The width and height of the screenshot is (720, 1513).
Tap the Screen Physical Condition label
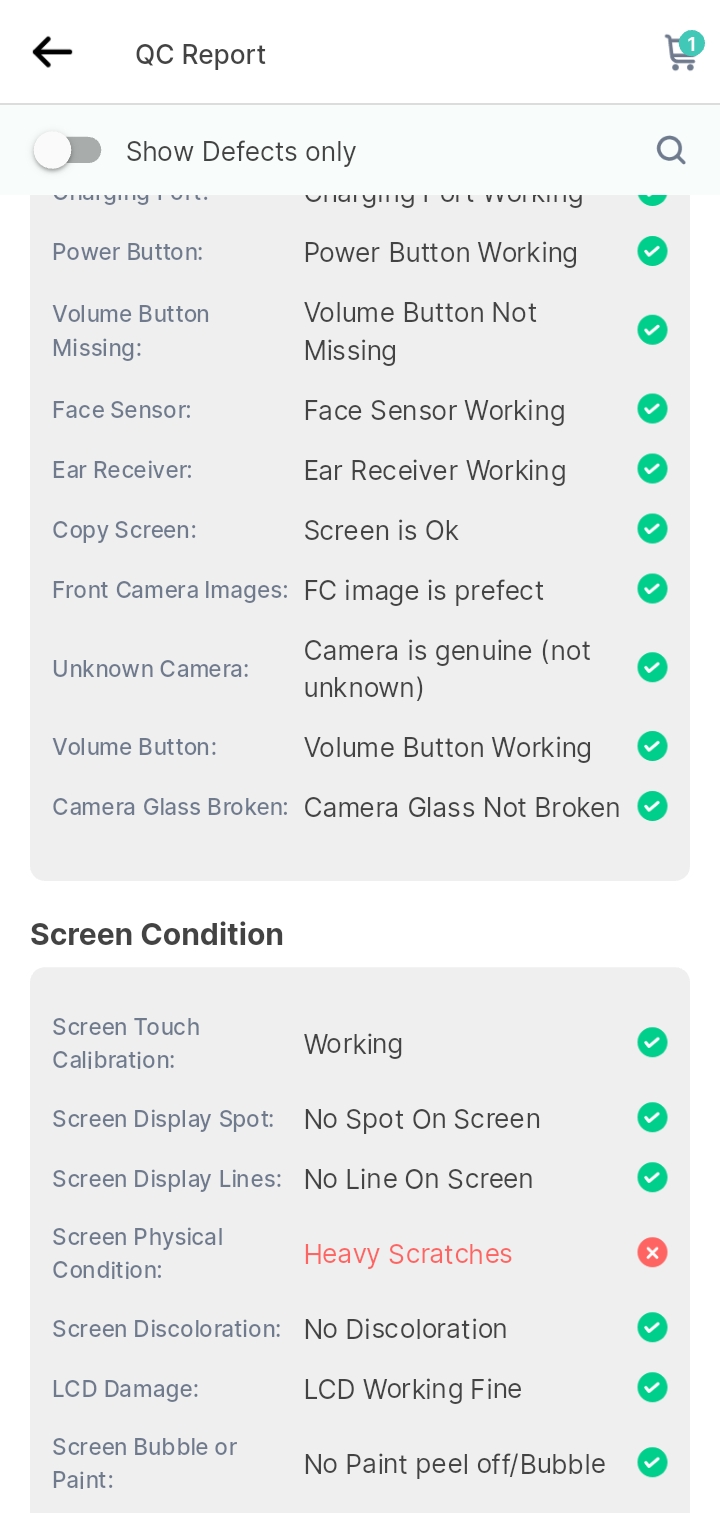tap(138, 1253)
